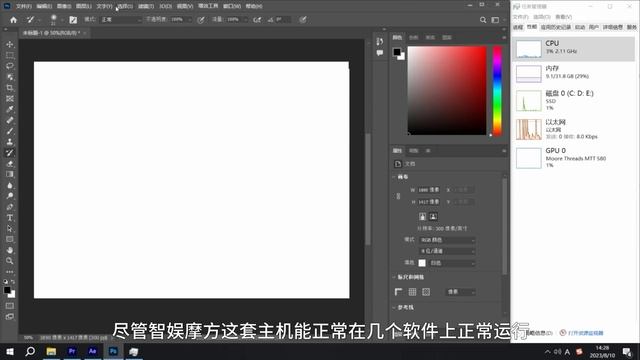Select the Frame tool
The width and height of the screenshot is (640, 360).
[10, 99]
